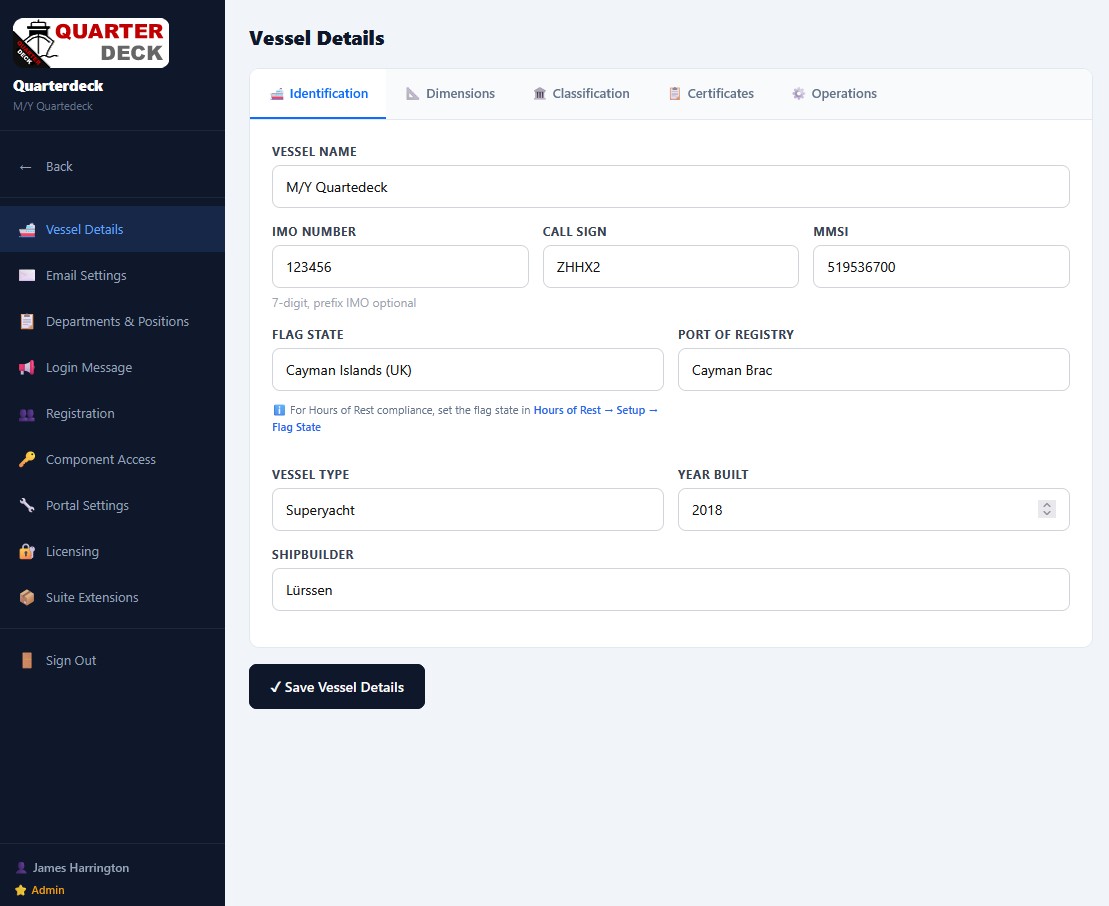Focus the MMSI field
Screen dimensions: 1109x906
pyautogui.click(x=941, y=267)
